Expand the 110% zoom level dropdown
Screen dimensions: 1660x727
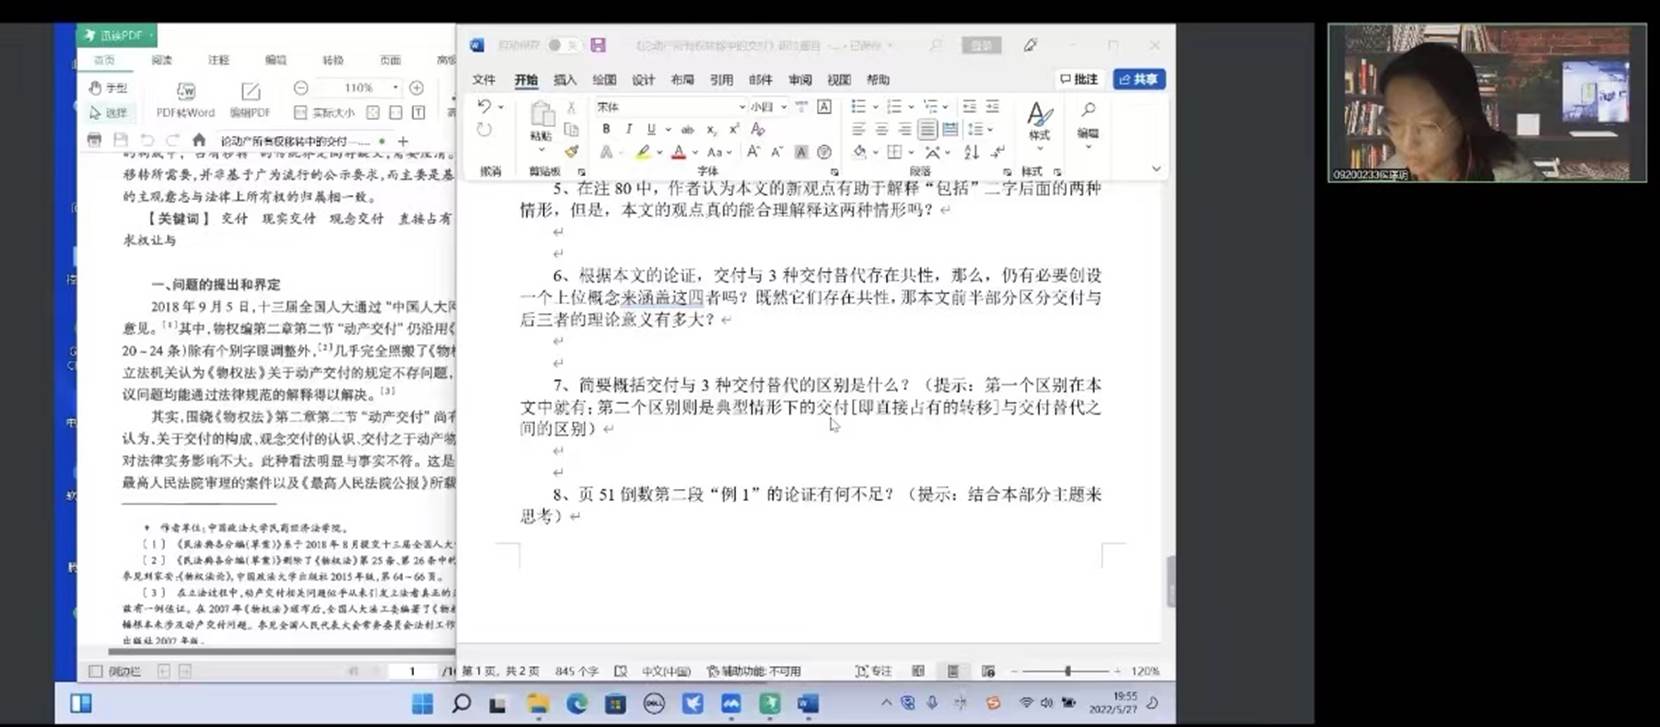coord(395,88)
